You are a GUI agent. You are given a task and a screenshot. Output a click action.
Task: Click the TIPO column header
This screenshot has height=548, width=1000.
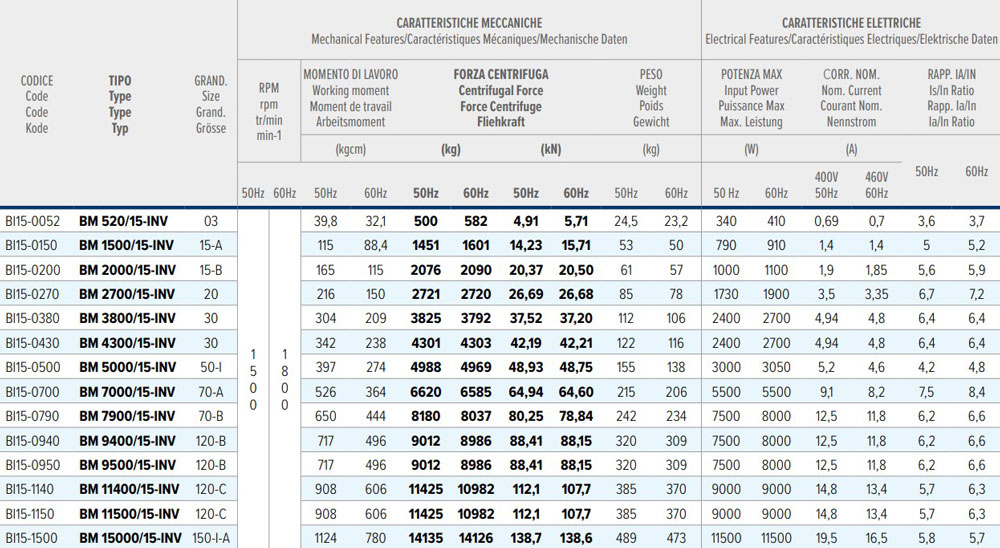[x=120, y=81]
